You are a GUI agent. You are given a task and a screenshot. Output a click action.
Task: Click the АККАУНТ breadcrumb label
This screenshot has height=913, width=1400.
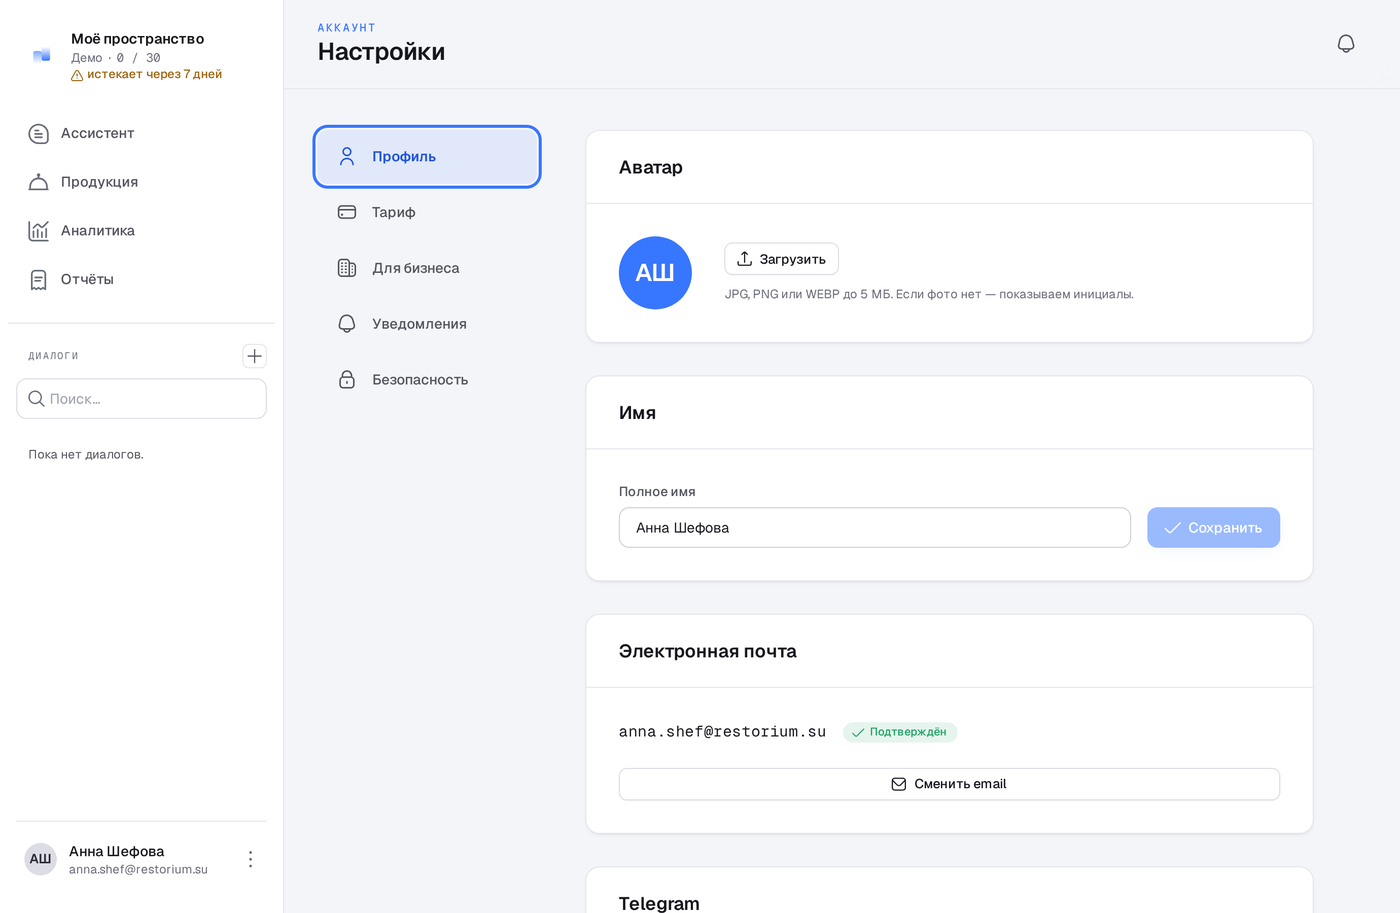[346, 28]
